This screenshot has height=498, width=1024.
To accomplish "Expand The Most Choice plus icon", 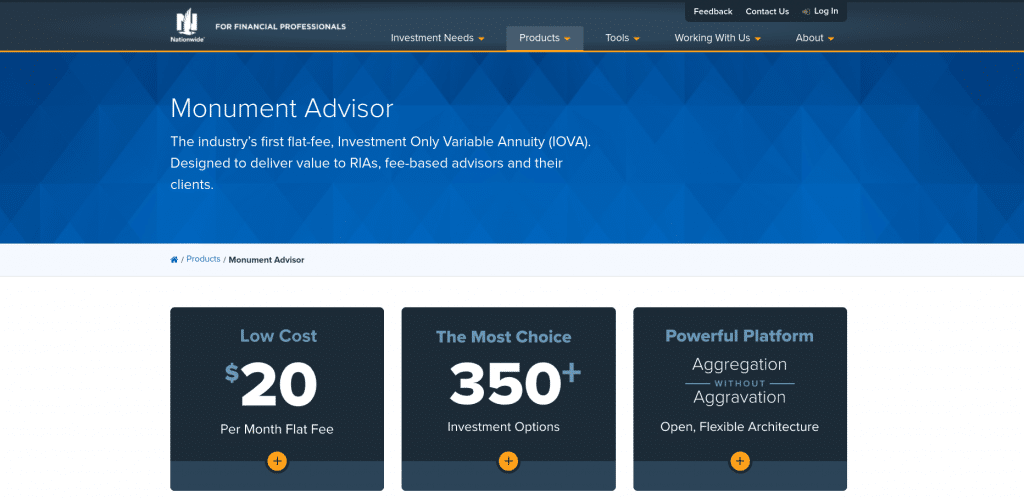I will coord(508,461).
